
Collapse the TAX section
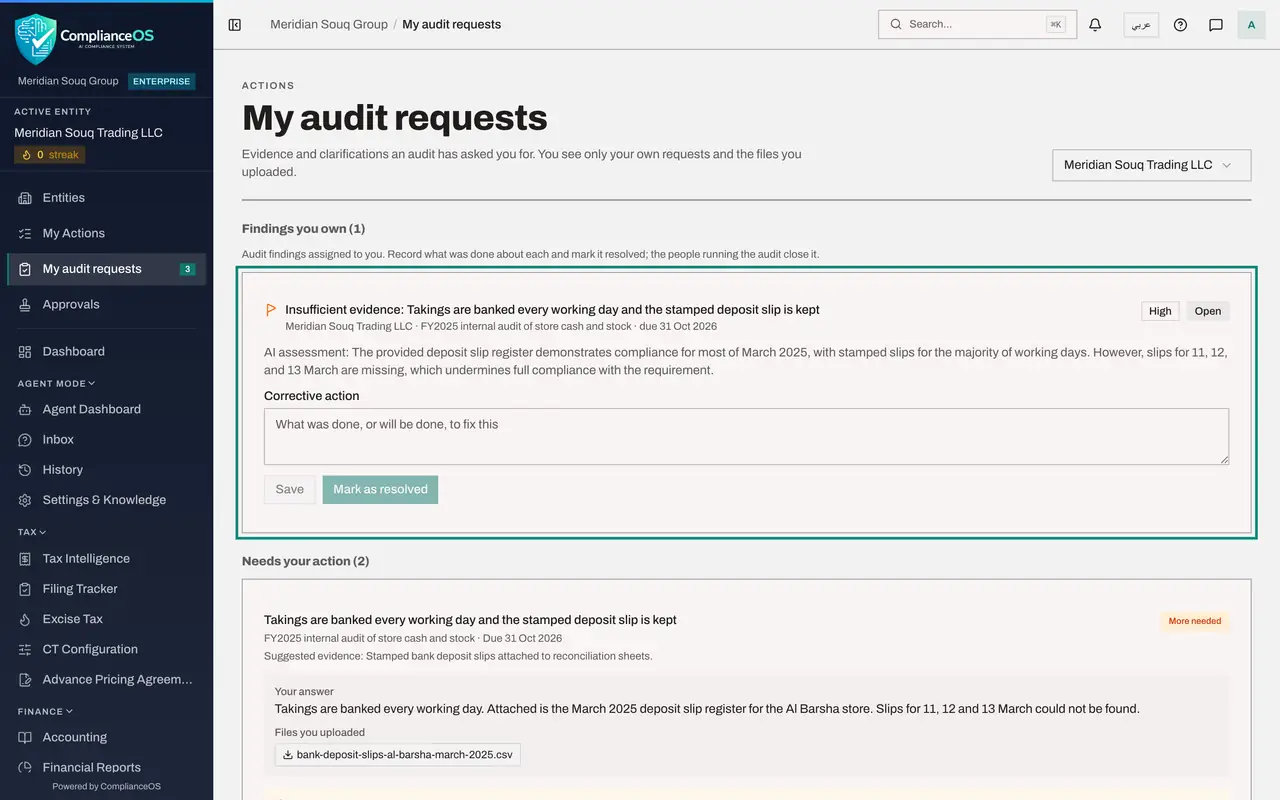point(32,532)
